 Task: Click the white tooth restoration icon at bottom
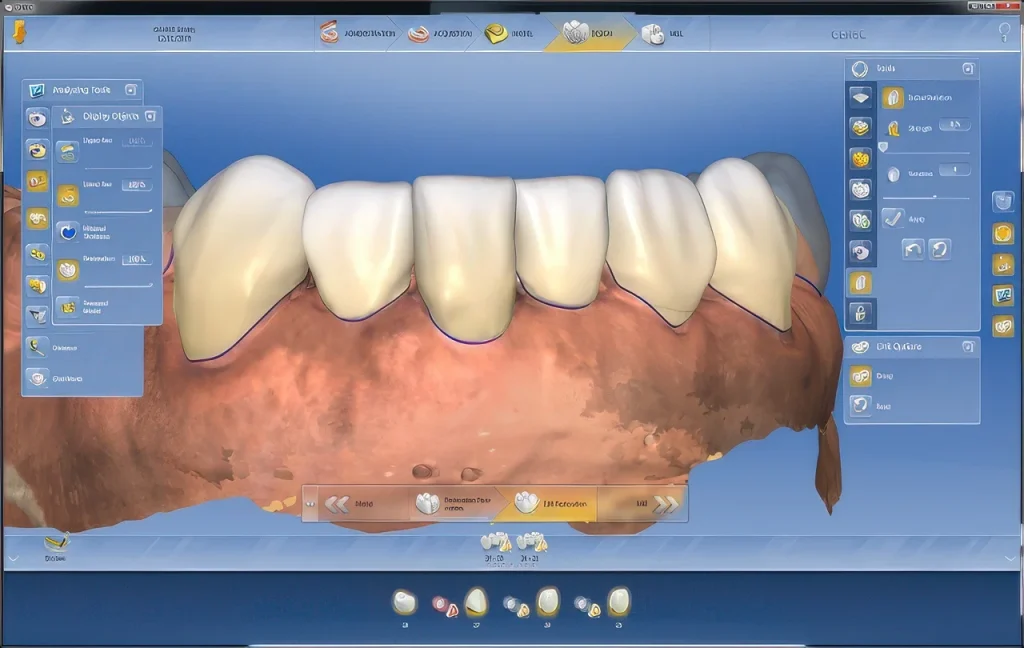404,601
